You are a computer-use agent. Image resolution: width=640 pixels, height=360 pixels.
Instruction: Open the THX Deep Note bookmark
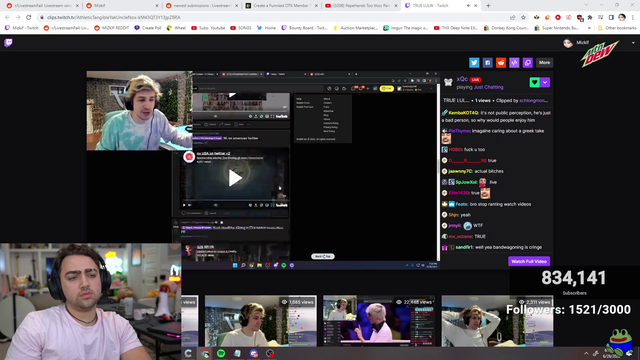coord(456,28)
